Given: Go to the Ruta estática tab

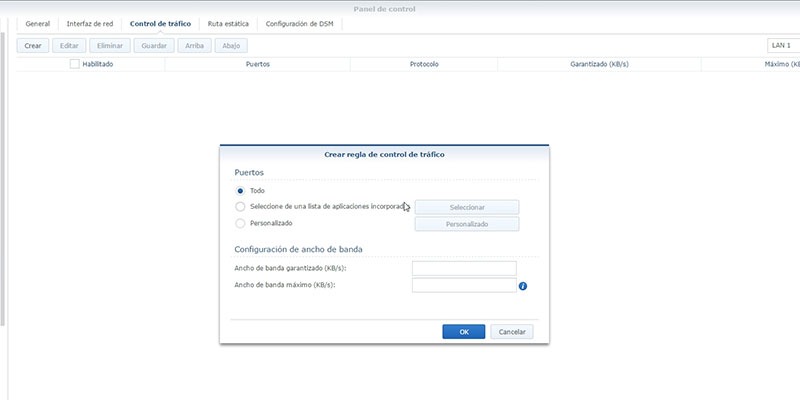Looking at the screenshot, I should click(228, 24).
